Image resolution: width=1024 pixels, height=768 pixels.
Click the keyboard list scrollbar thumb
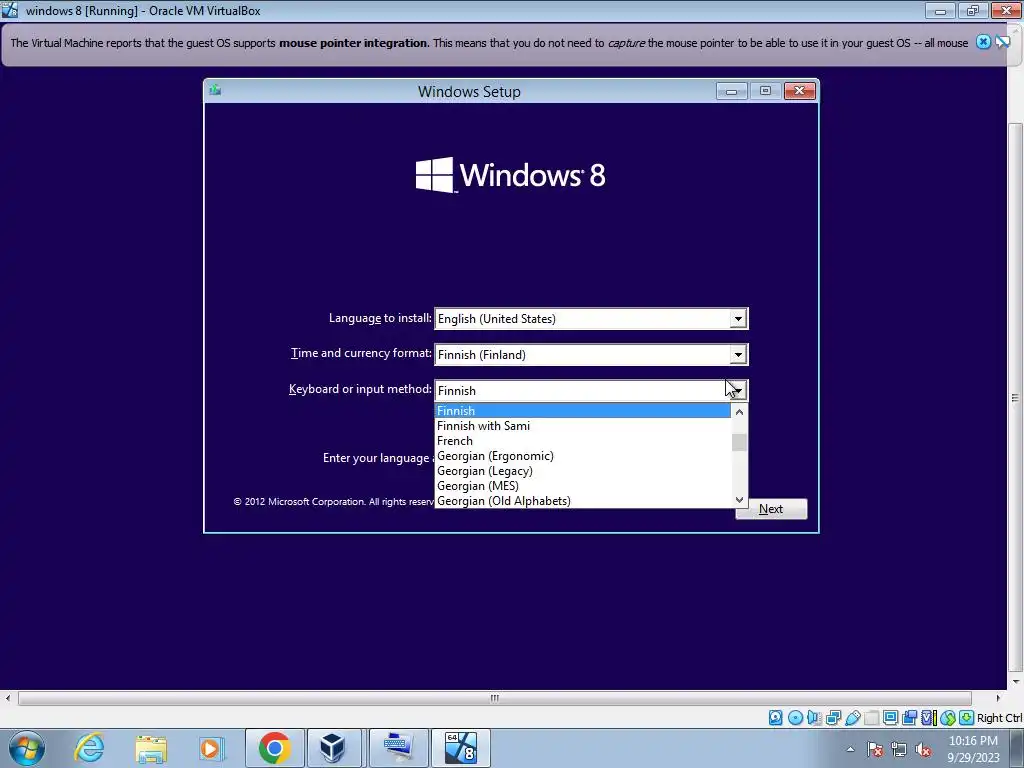coord(739,443)
